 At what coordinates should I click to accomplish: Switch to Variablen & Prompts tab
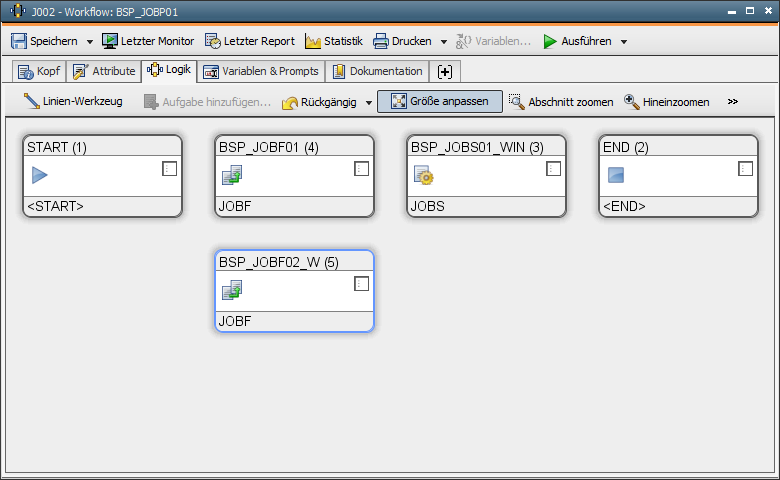click(261, 71)
